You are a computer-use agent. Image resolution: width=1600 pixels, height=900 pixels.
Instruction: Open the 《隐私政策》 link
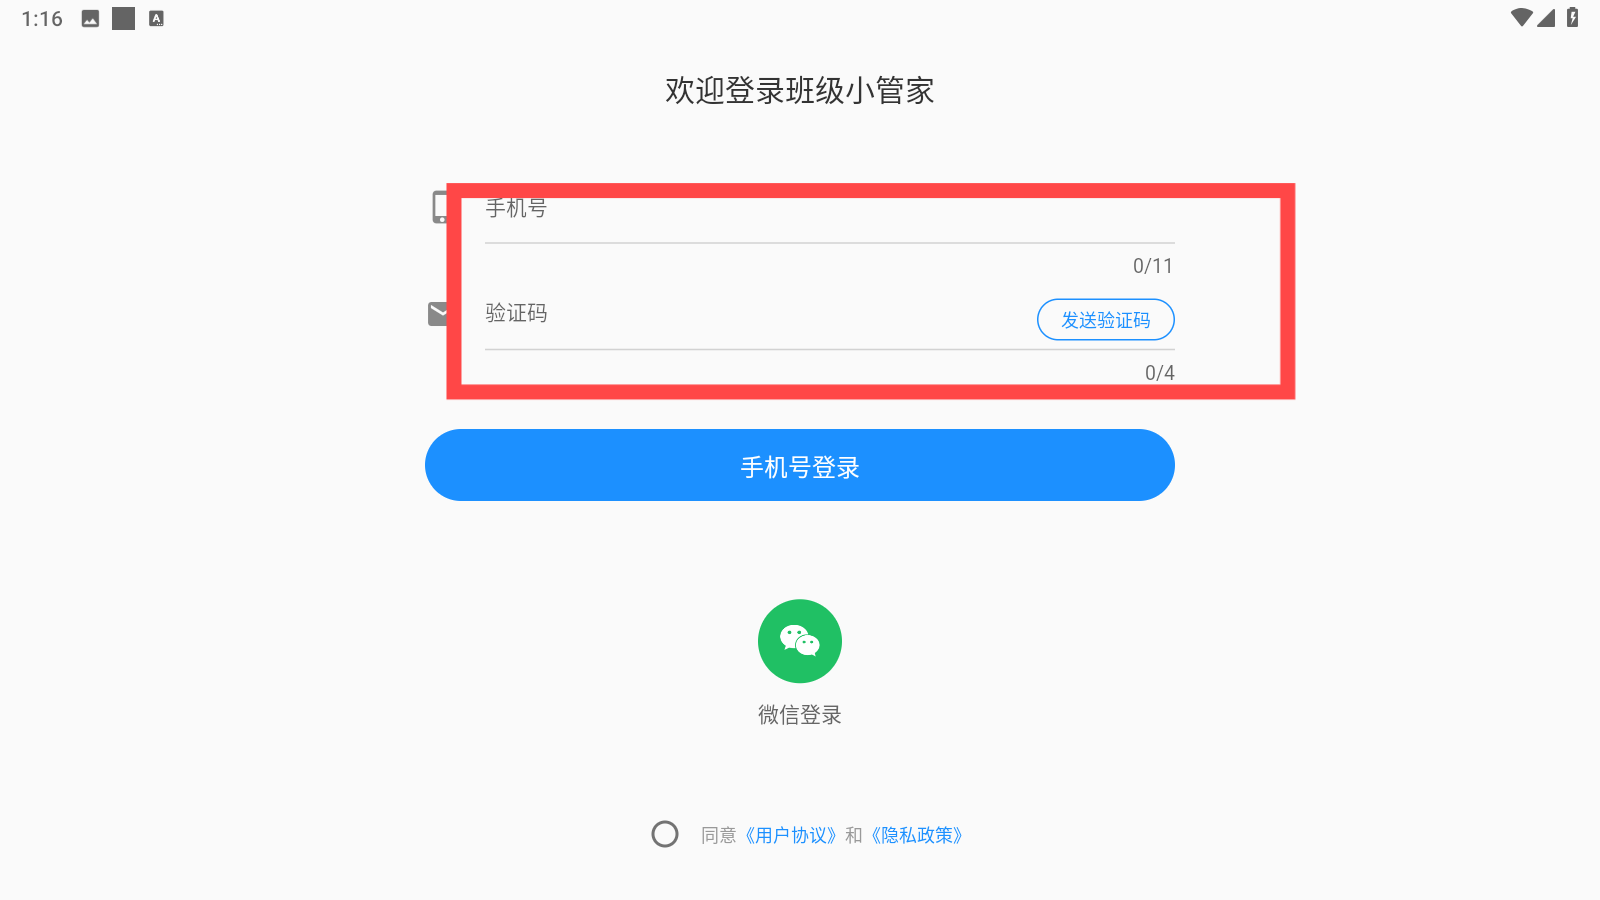[x=916, y=835]
